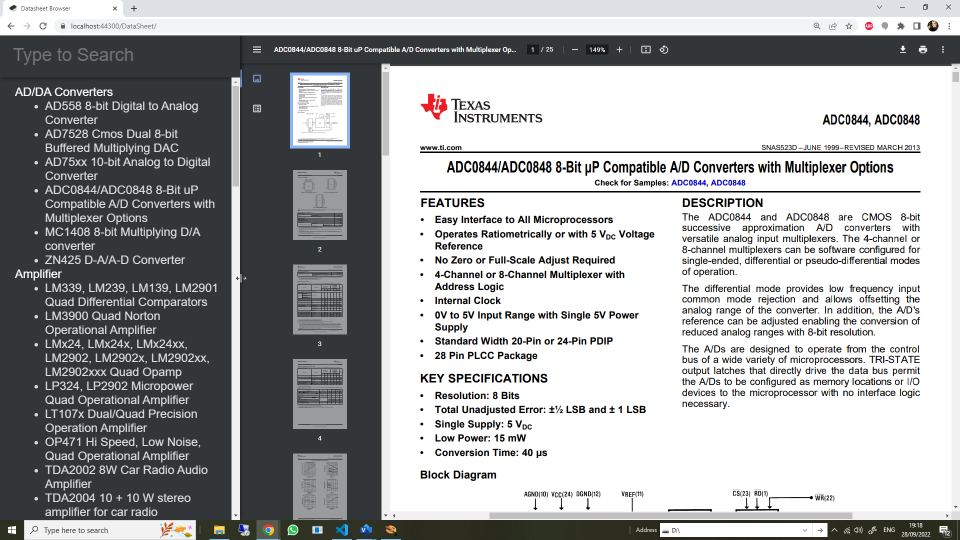
Task: Open the tab search dropdown arrow
Action: [879, 8]
